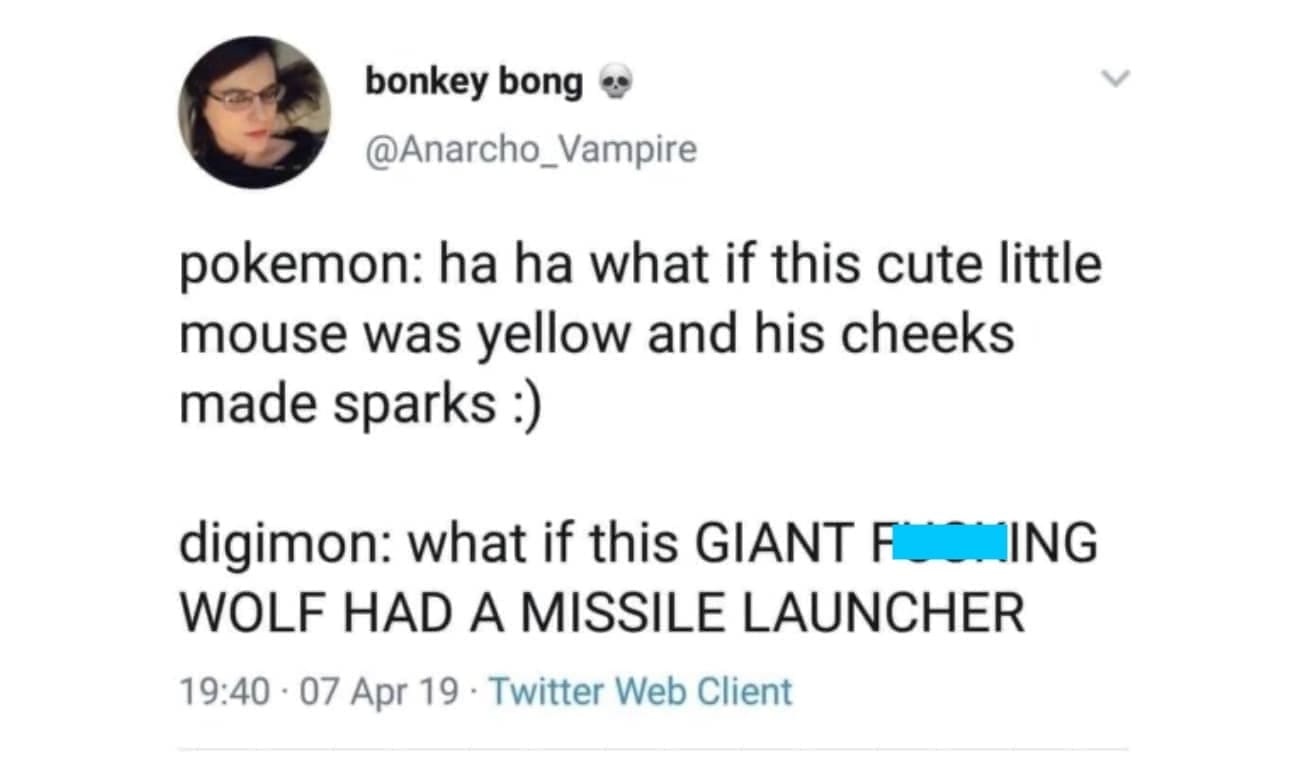Click the 07 Apr 19 date
The height and width of the screenshot is (774, 1294).
pyautogui.click(x=384, y=692)
